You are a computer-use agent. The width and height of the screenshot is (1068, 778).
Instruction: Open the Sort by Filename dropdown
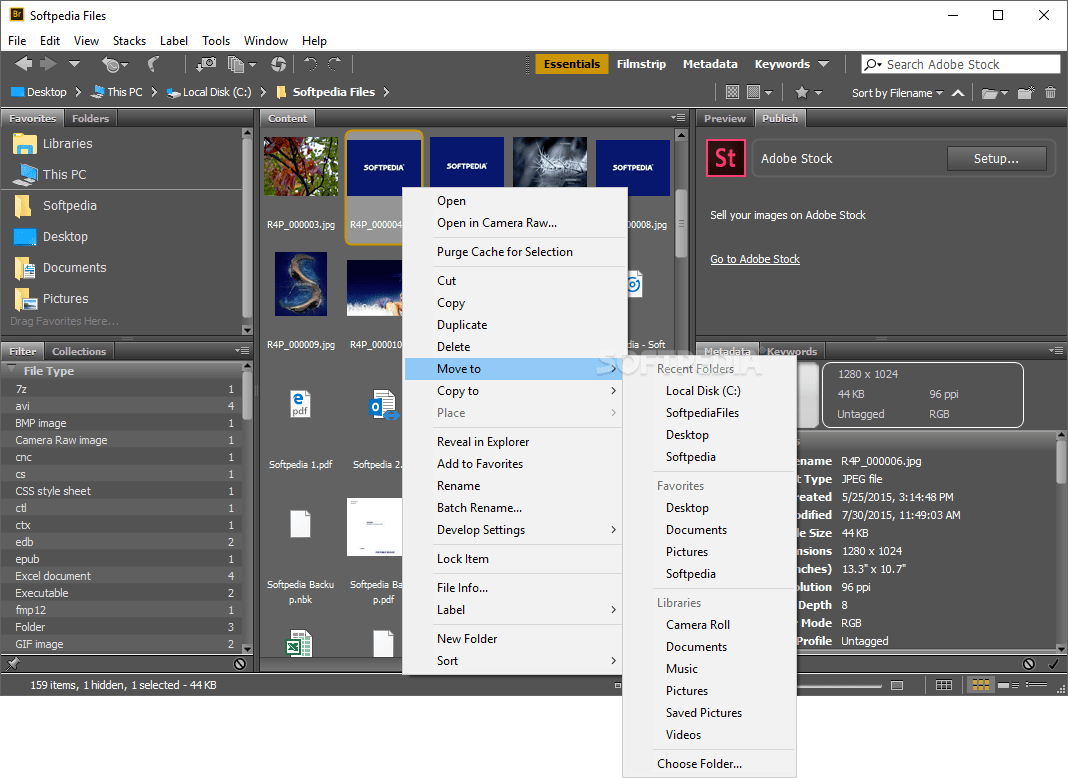click(897, 93)
